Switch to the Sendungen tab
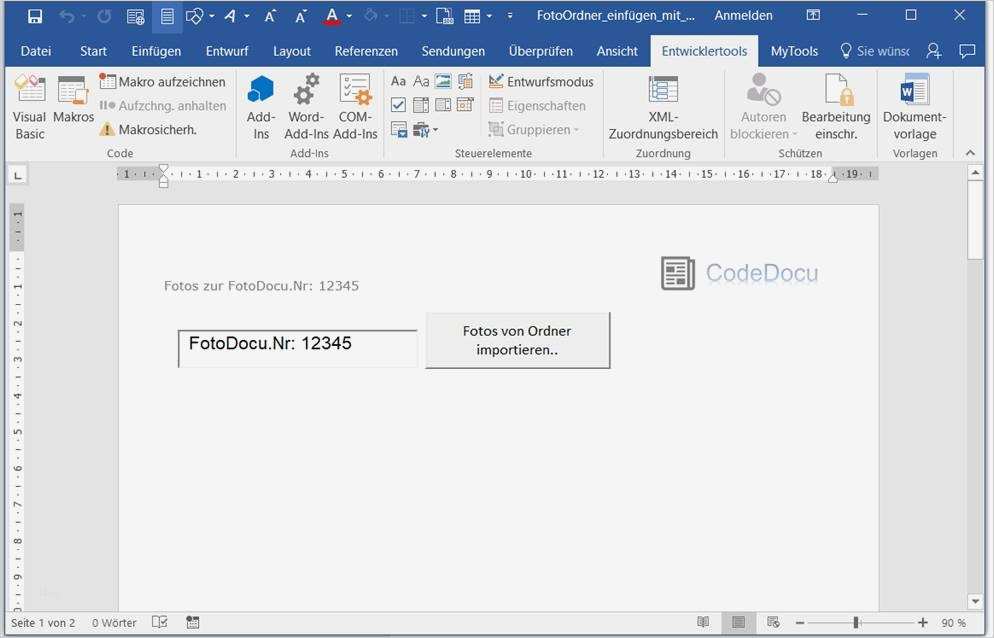The height and width of the screenshot is (638, 994). 453,51
